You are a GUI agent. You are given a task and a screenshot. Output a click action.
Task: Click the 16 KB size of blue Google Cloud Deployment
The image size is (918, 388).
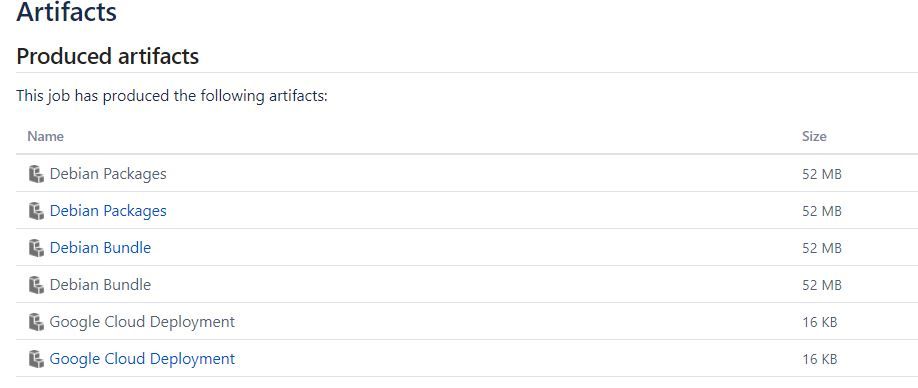(x=820, y=359)
